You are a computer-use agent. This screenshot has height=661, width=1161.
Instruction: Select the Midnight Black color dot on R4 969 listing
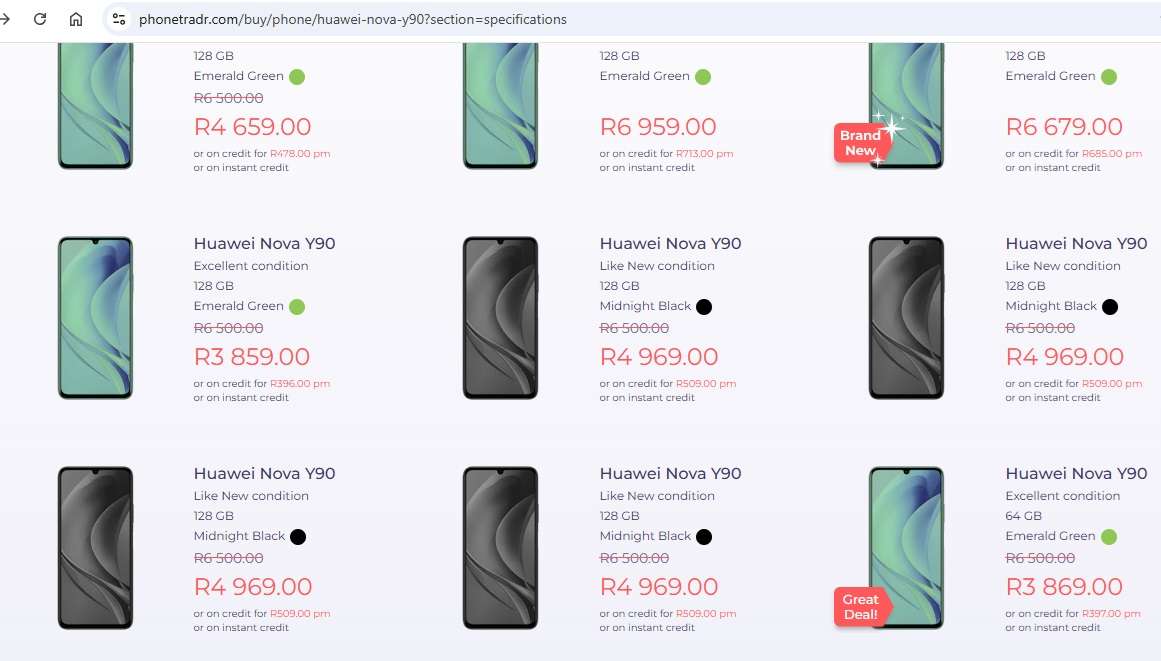[704, 306]
